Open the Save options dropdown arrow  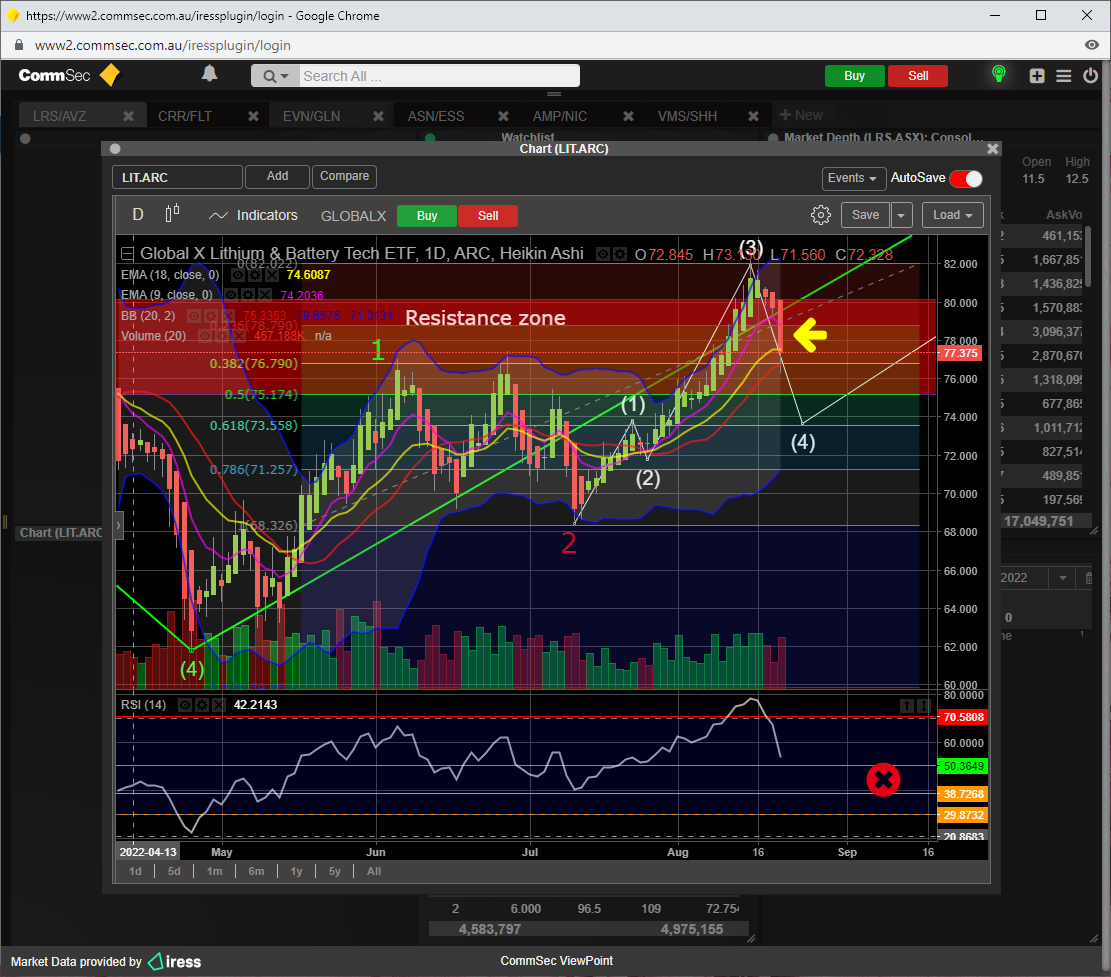click(x=901, y=215)
